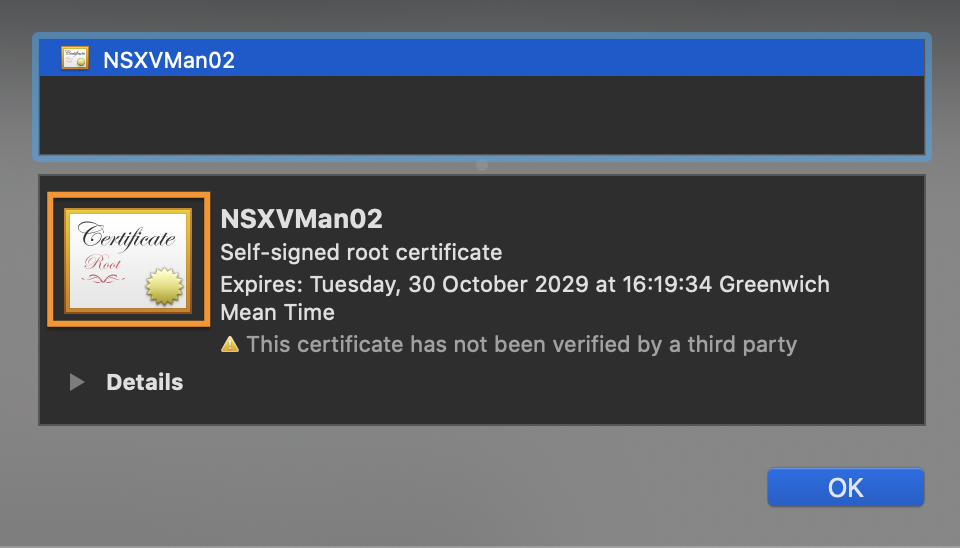Click the split pane divider handle dot
This screenshot has width=960, height=548.
(x=482, y=165)
